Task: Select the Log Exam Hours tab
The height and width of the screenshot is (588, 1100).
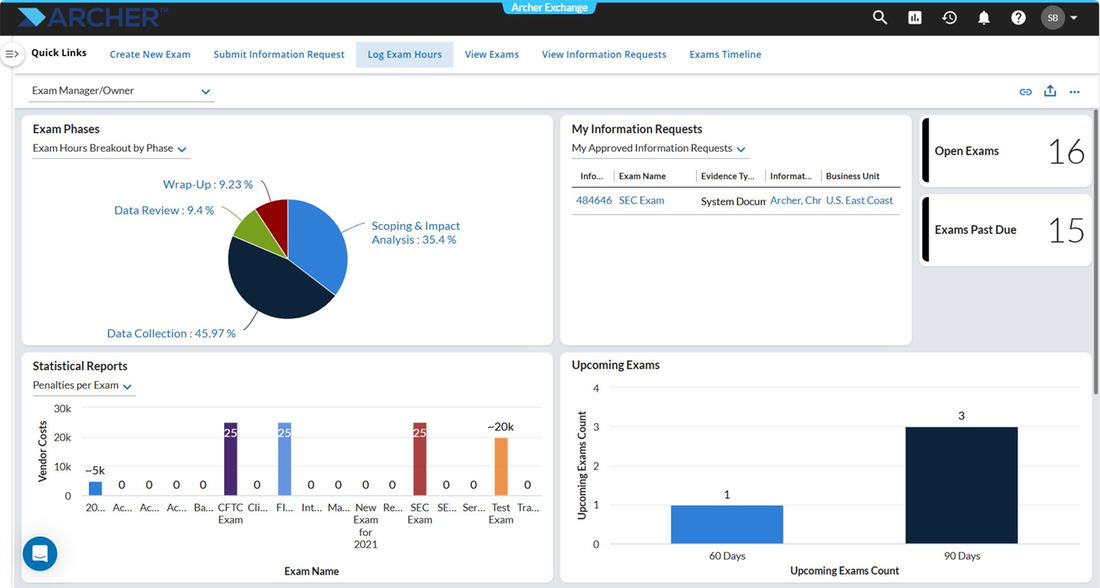Action: point(405,55)
